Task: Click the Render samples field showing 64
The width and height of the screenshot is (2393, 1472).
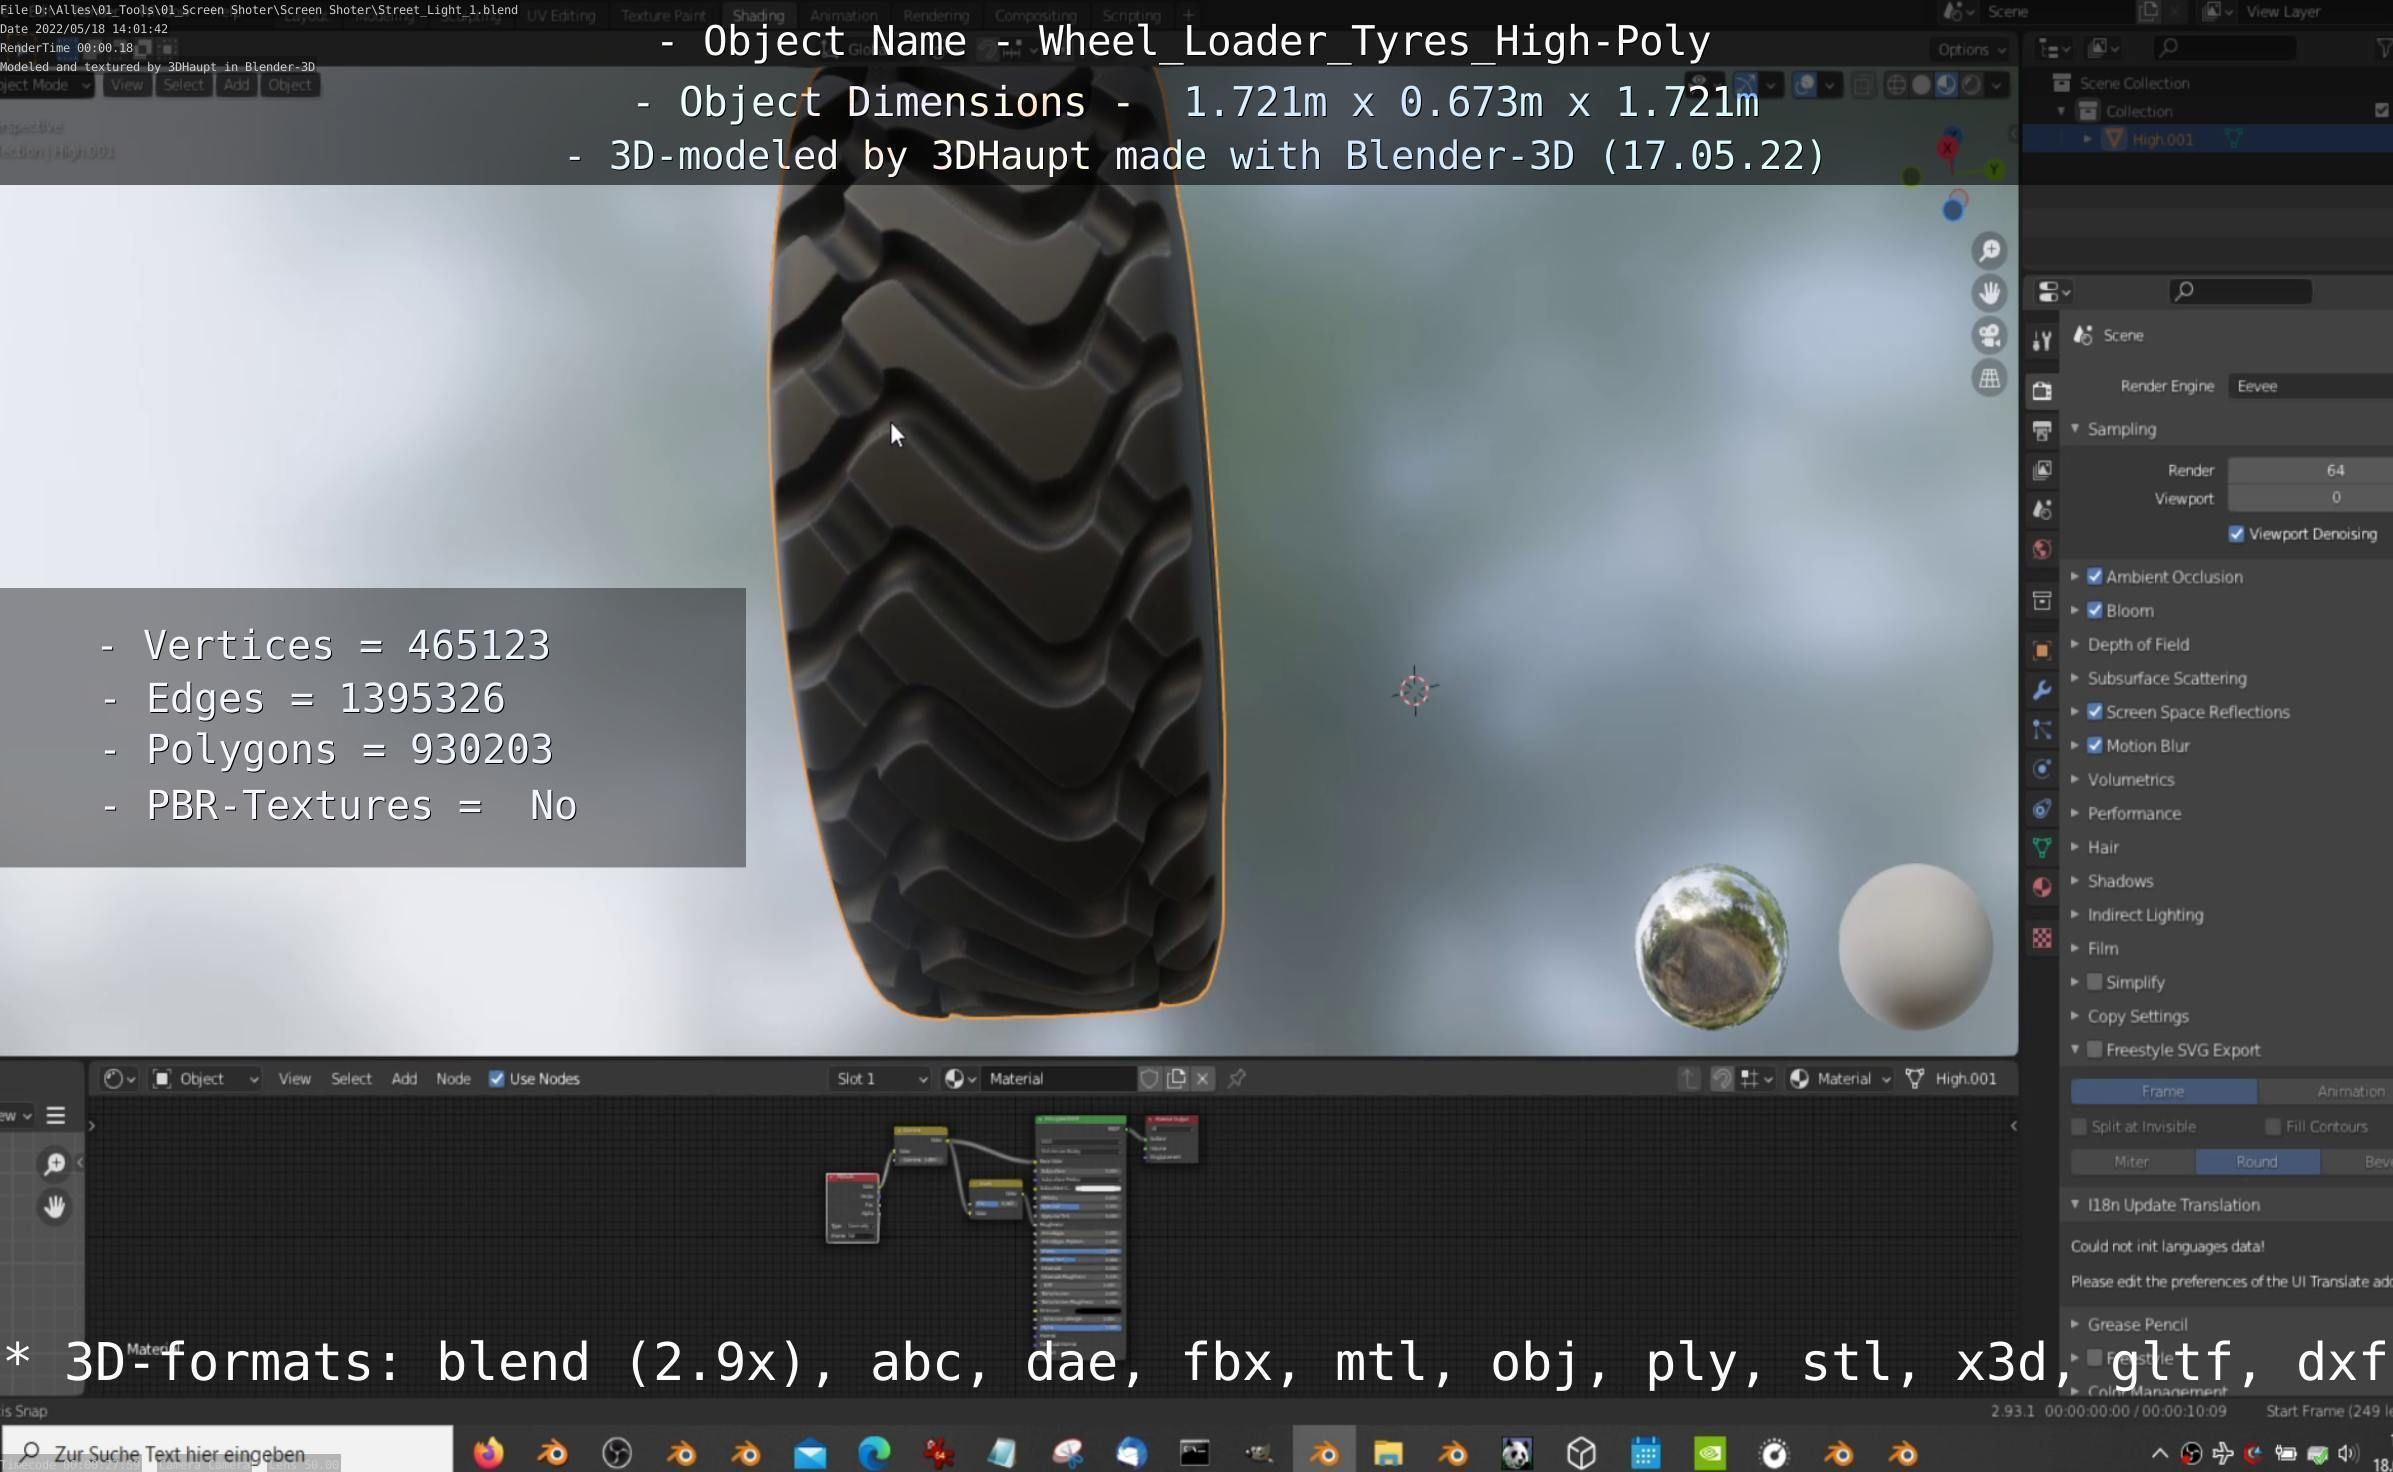Action: pyautogui.click(x=2310, y=470)
